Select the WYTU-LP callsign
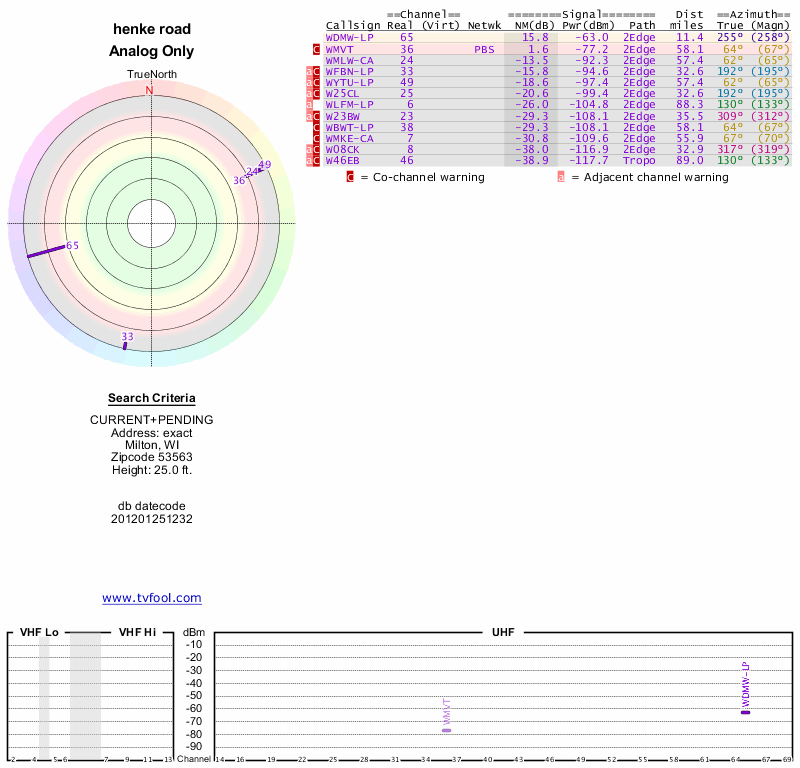 (349, 83)
